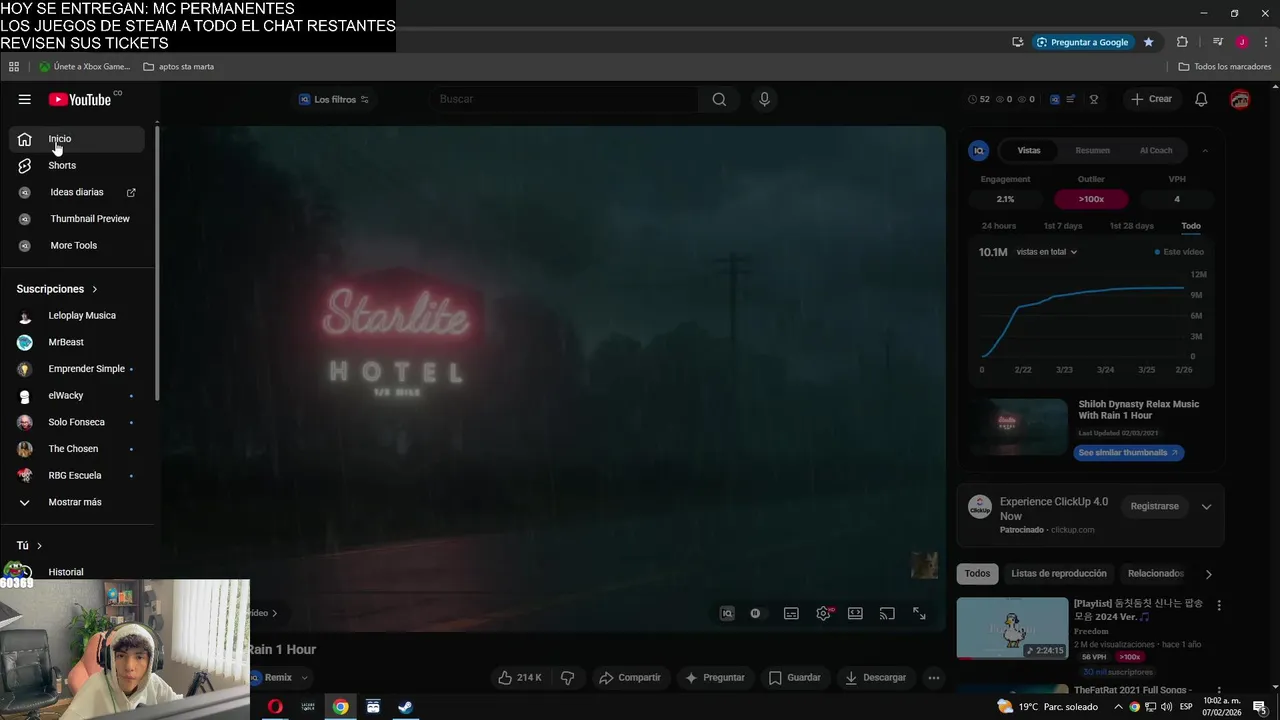Toggle vidIQ icon in player controls
Viewport: 1280px width, 720px height.
tap(727, 613)
